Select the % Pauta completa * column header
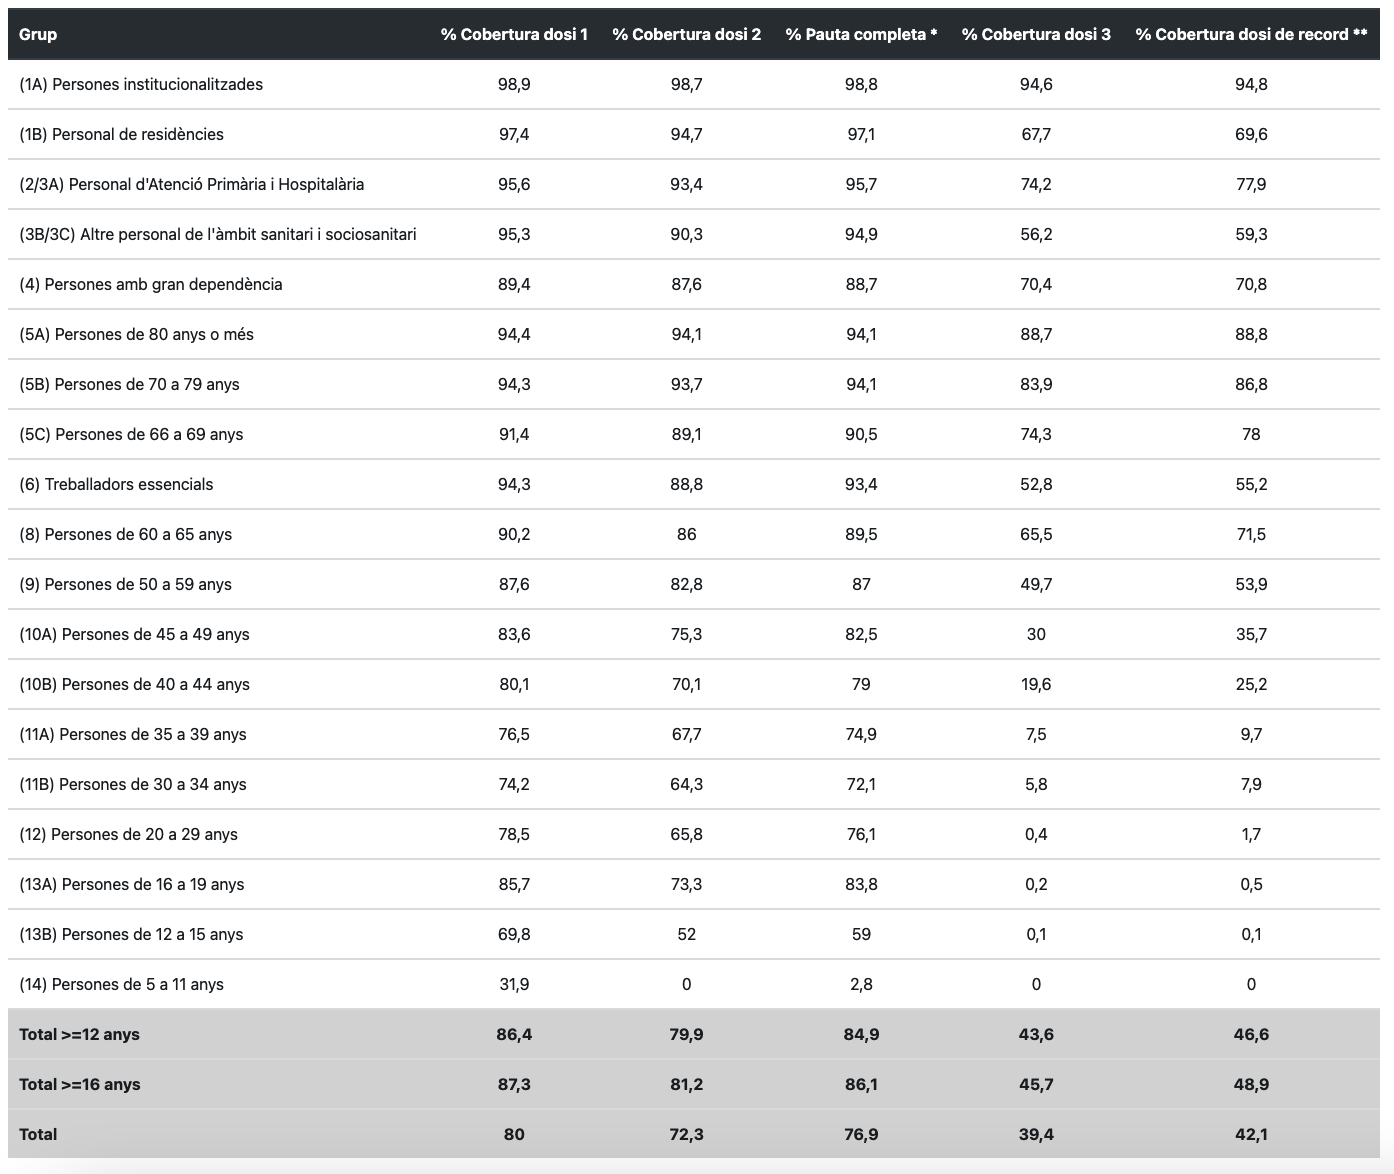This screenshot has width=1394, height=1174. point(861,34)
